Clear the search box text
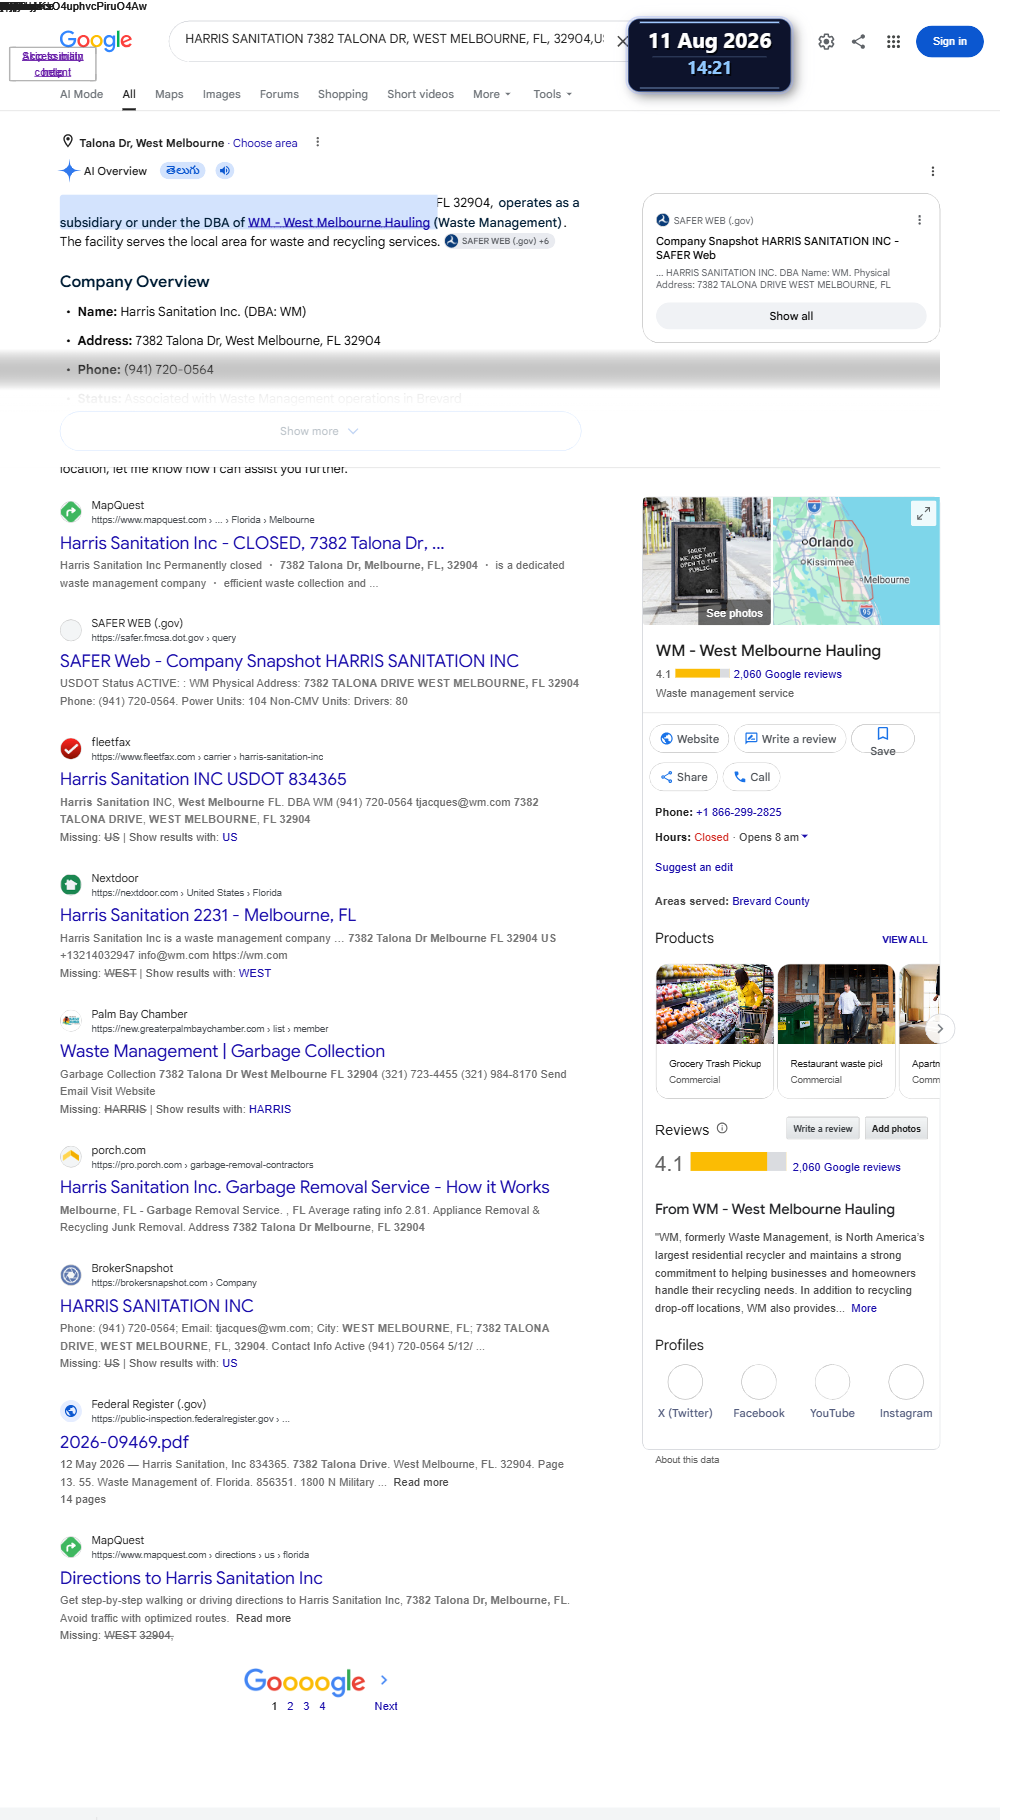 (x=622, y=41)
